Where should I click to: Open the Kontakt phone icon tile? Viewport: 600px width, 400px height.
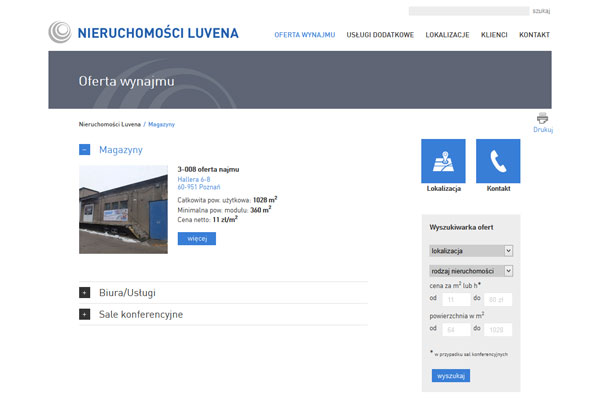pyautogui.click(x=498, y=161)
